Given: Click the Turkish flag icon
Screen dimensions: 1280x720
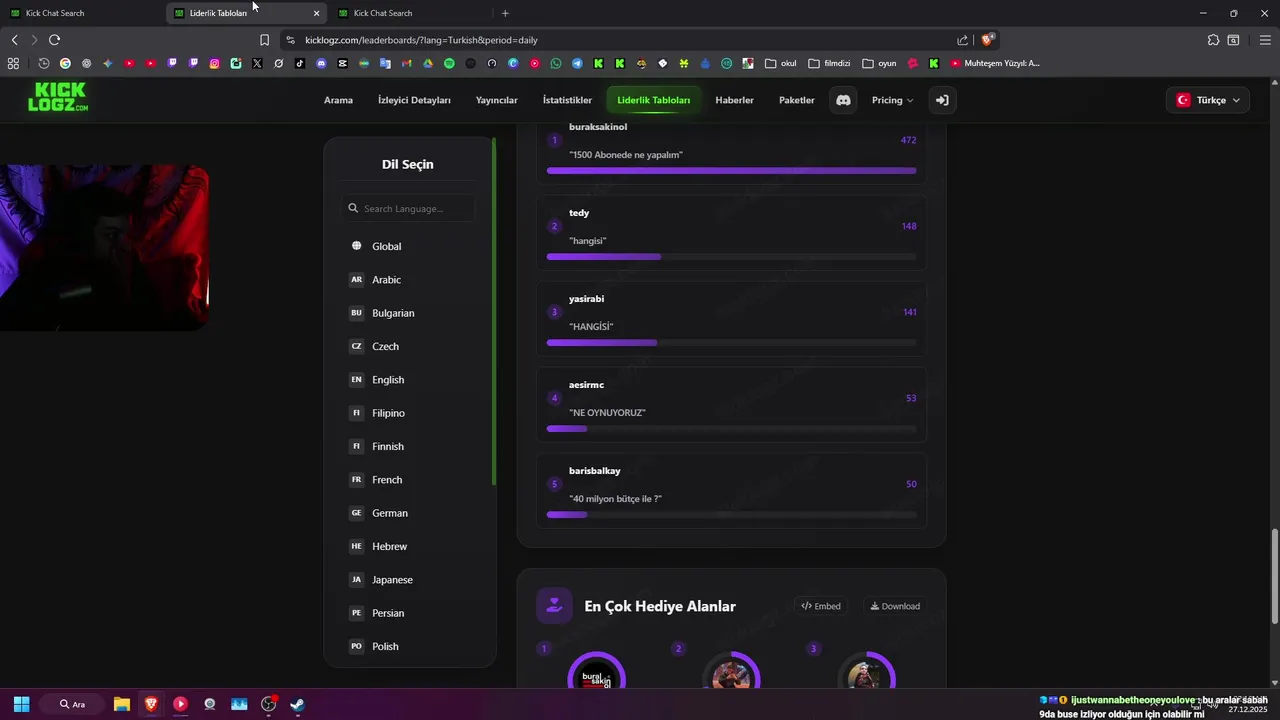Looking at the screenshot, I should [1183, 100].
